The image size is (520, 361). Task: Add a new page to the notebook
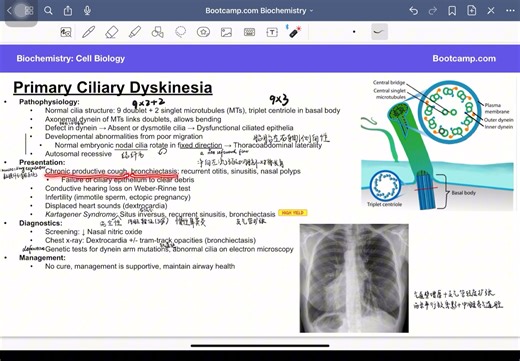471,11
